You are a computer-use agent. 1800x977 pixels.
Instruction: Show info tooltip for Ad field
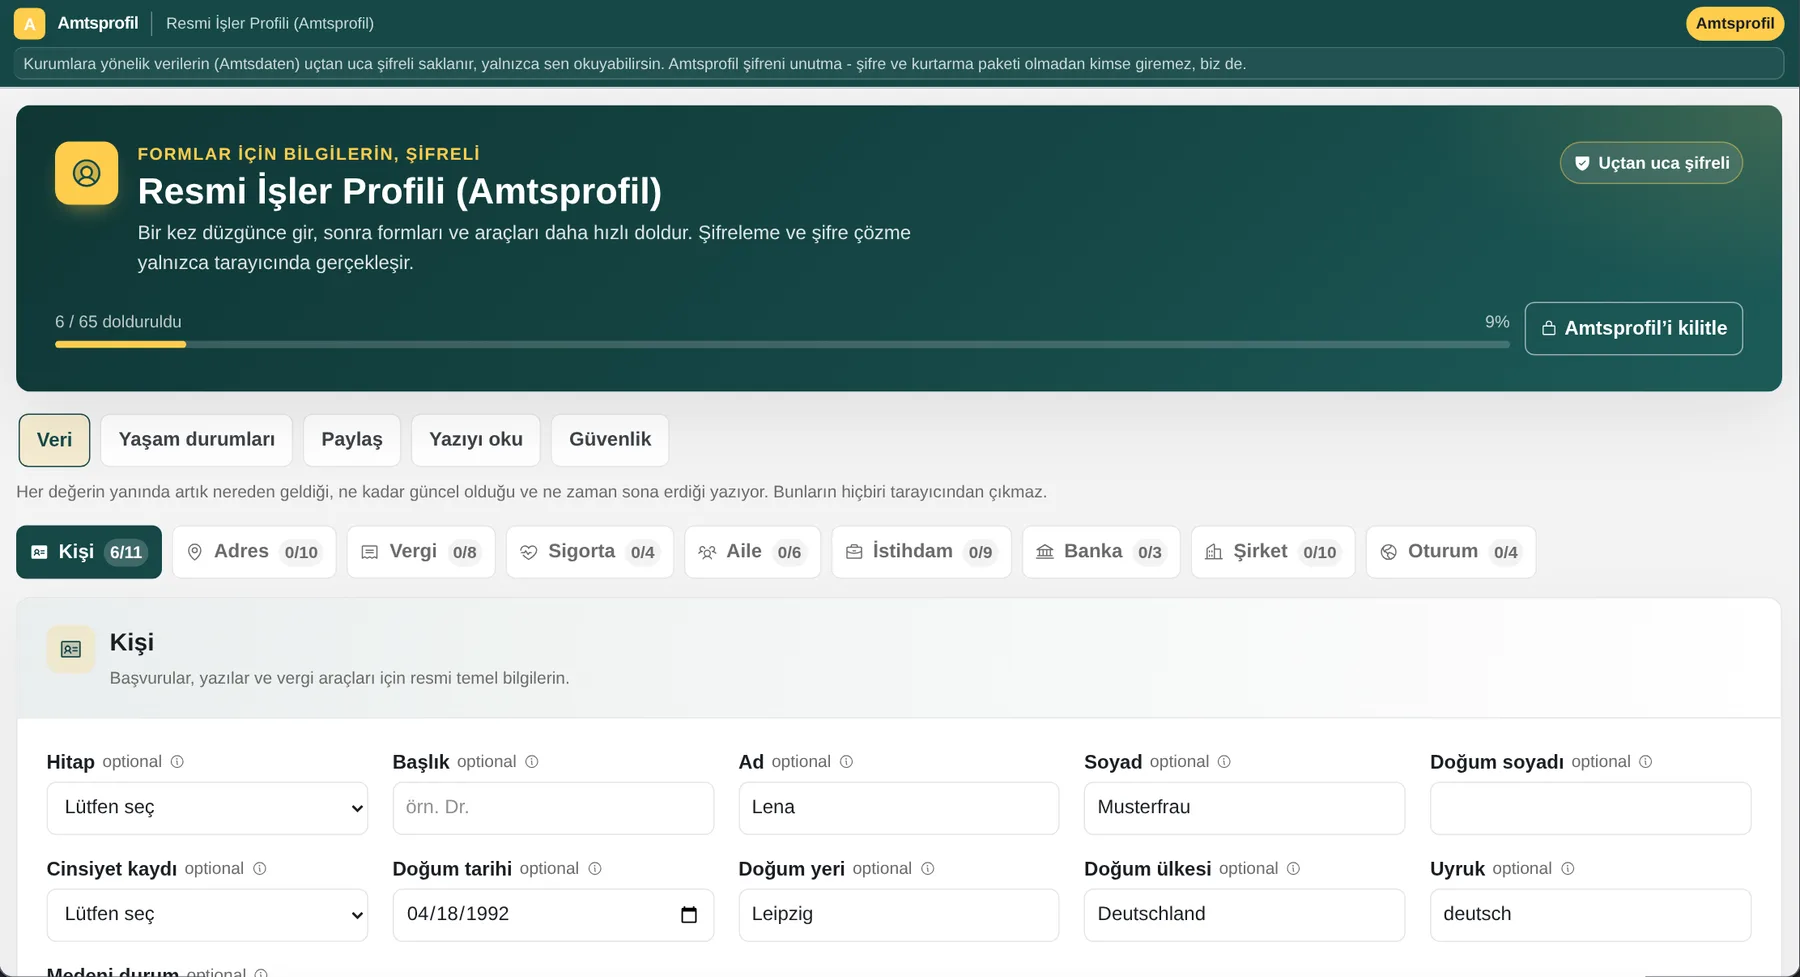click(846, 762)
